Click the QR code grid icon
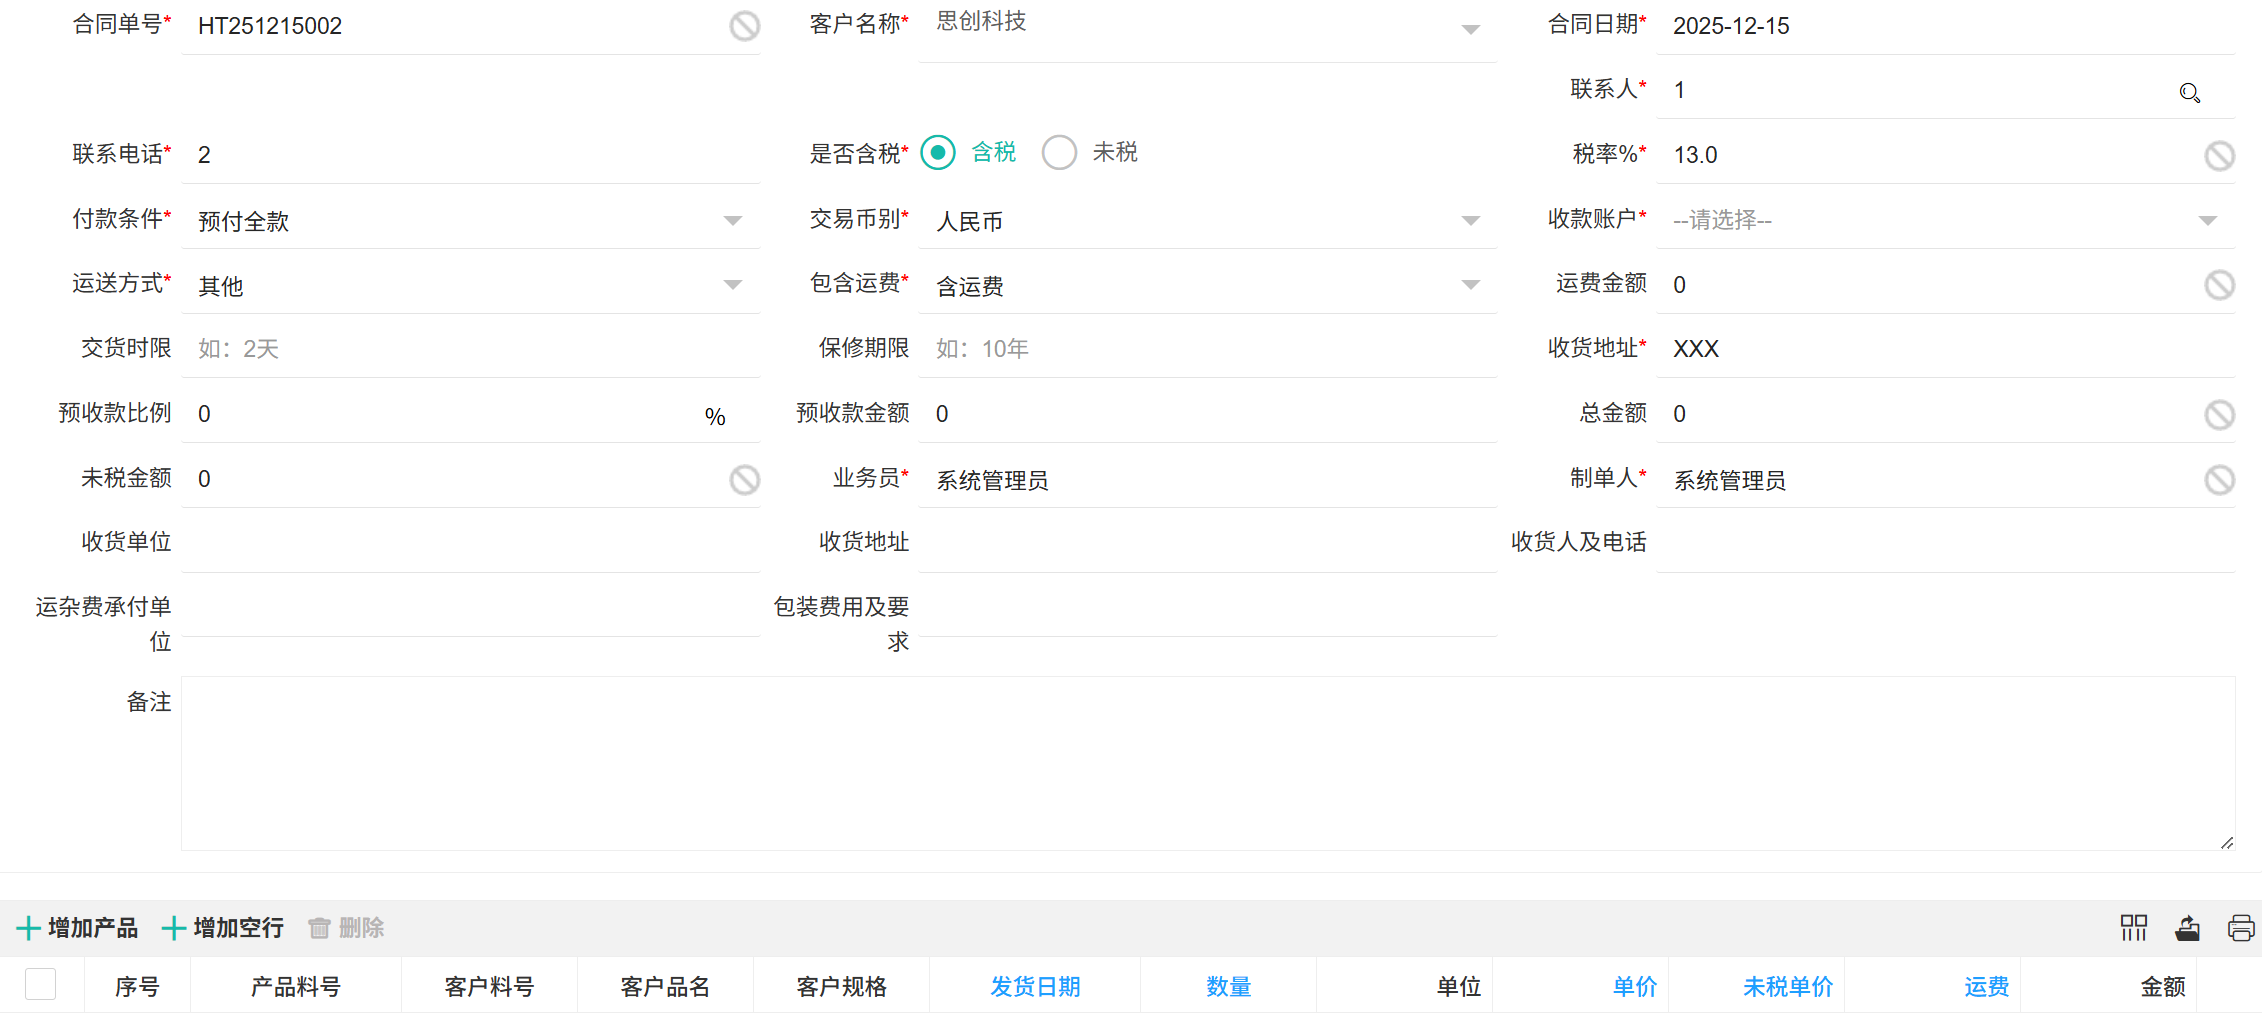This screenshot has height=1030, width=2262. 2133,928
